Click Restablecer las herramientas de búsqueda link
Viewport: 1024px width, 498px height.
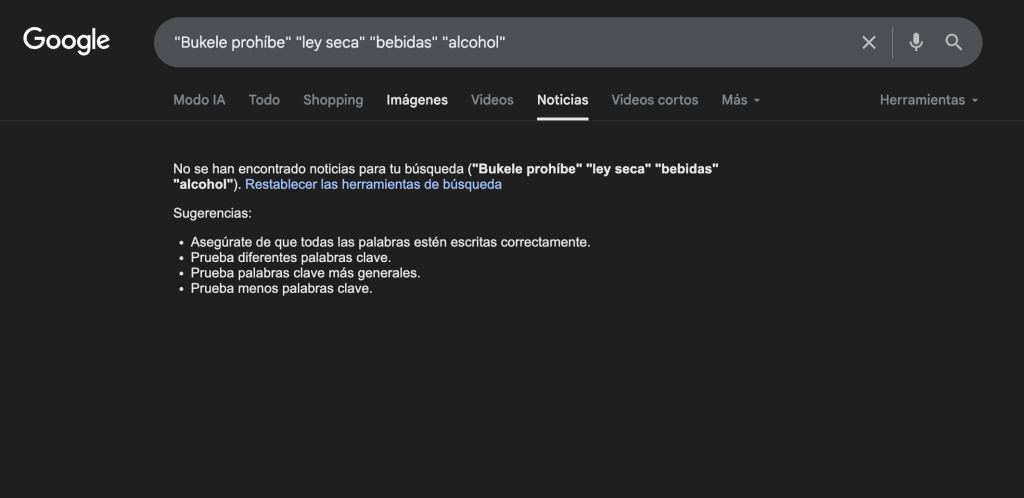pyautogui.click(x=373, y=185)
